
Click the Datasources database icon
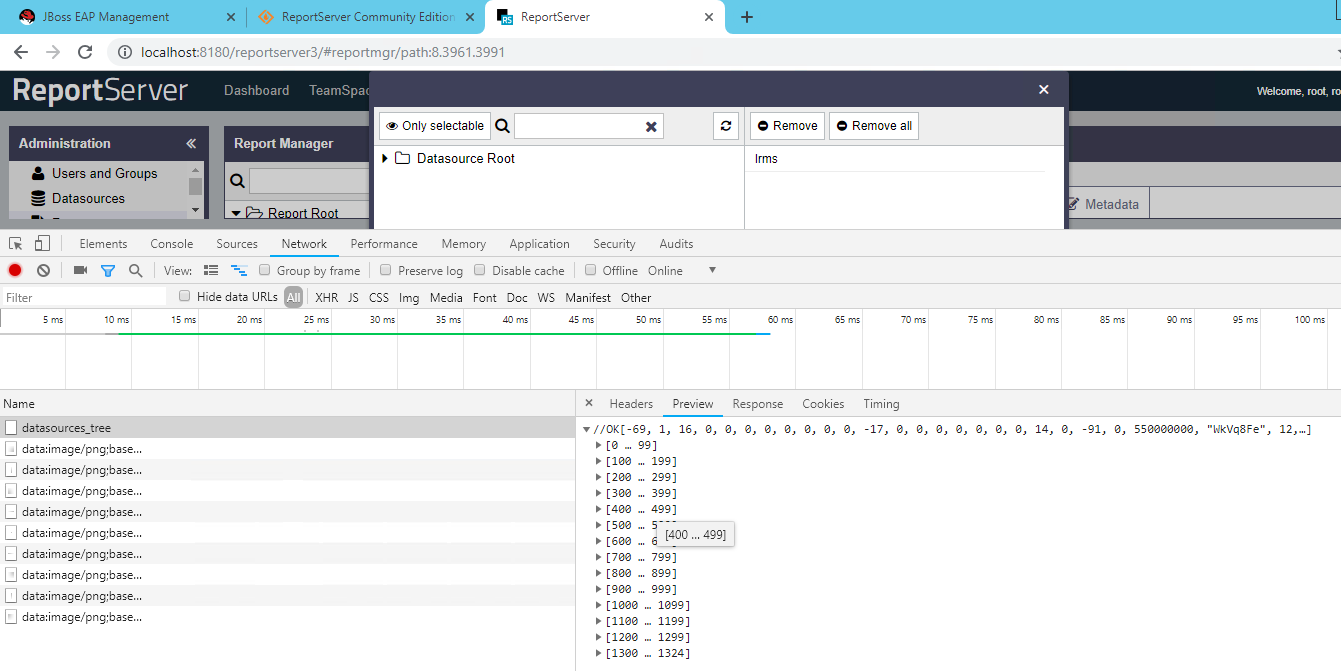tap(39, 198)
